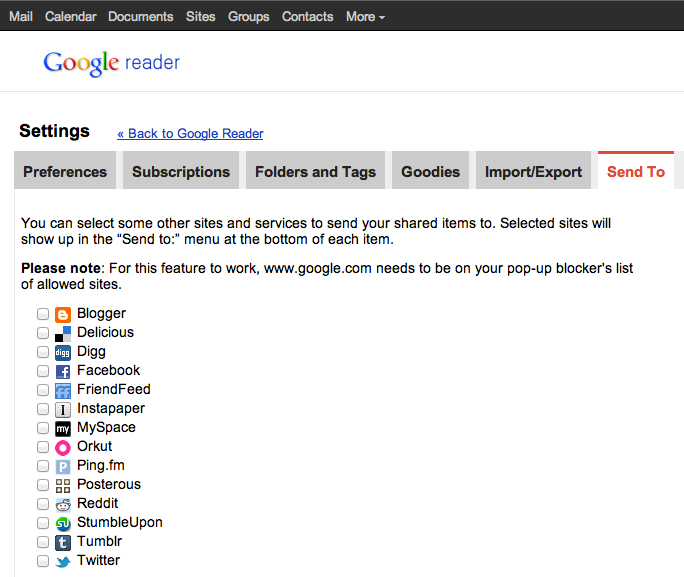Open Sites in the top bar
The height and width of the screenshot is (577, 684).
coord(201,17)
